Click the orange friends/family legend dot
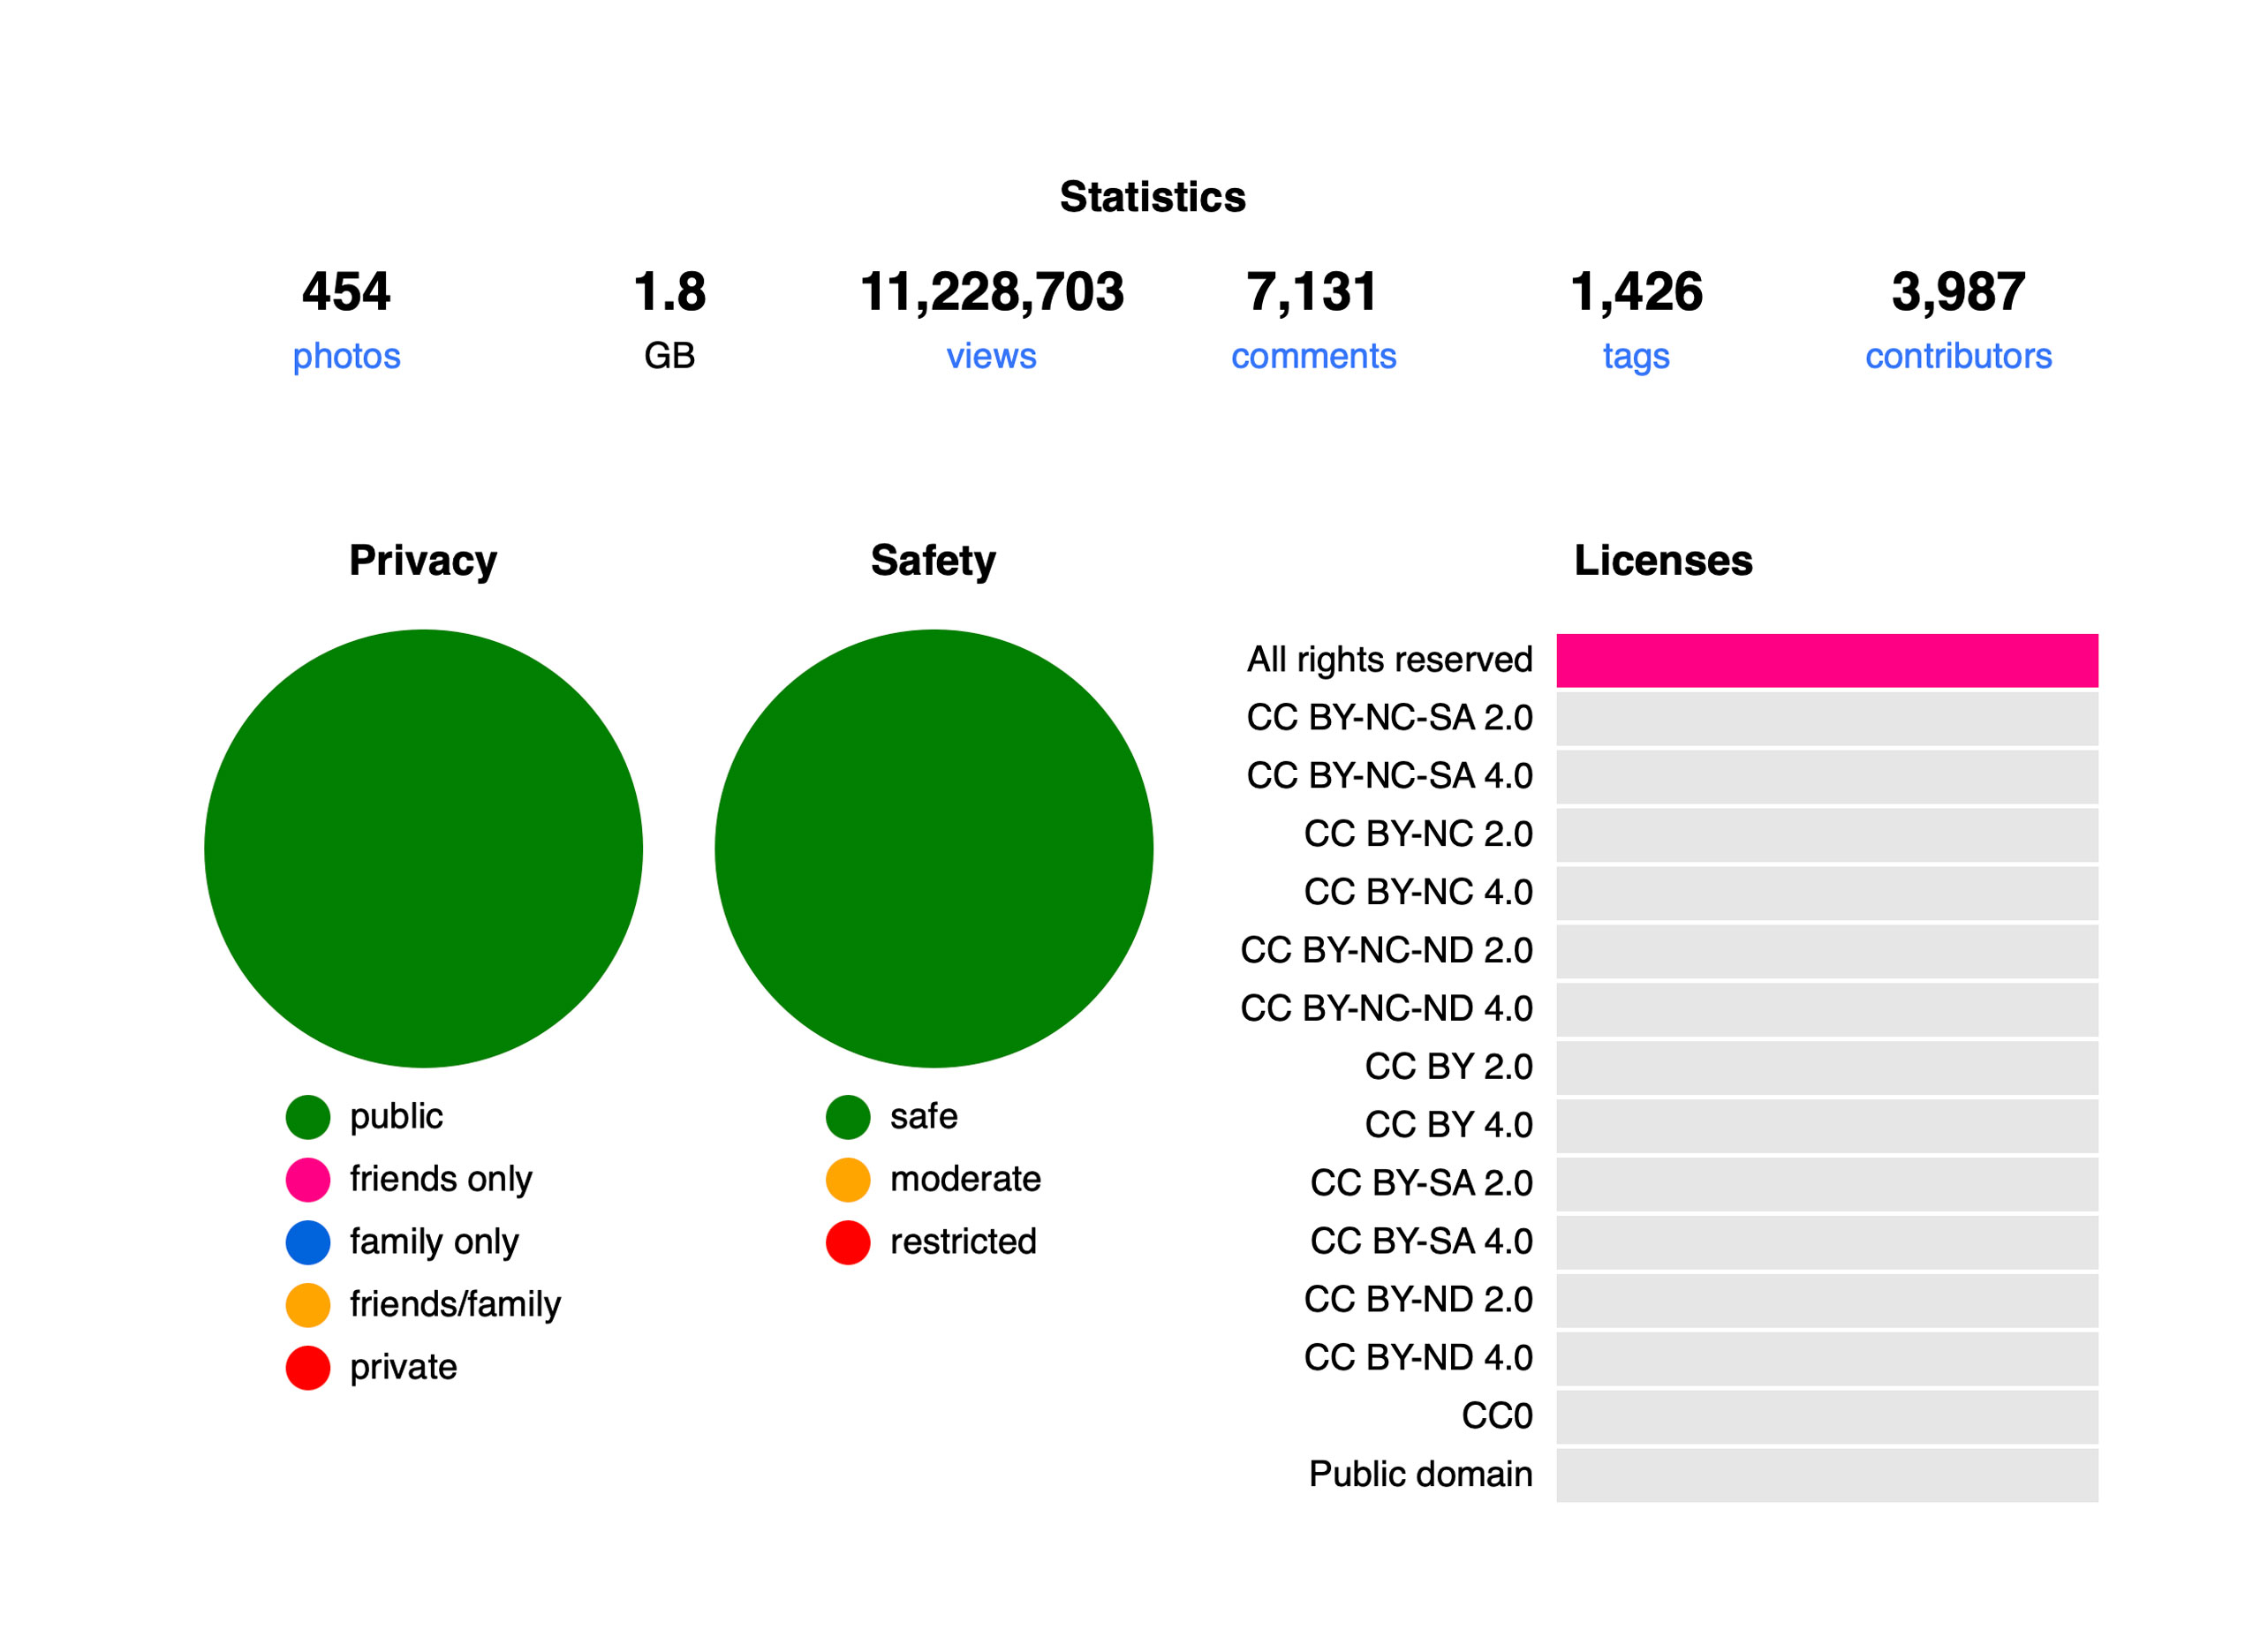The height and width of the screenshot is (1630, 2268). [x=308, y=1305]
